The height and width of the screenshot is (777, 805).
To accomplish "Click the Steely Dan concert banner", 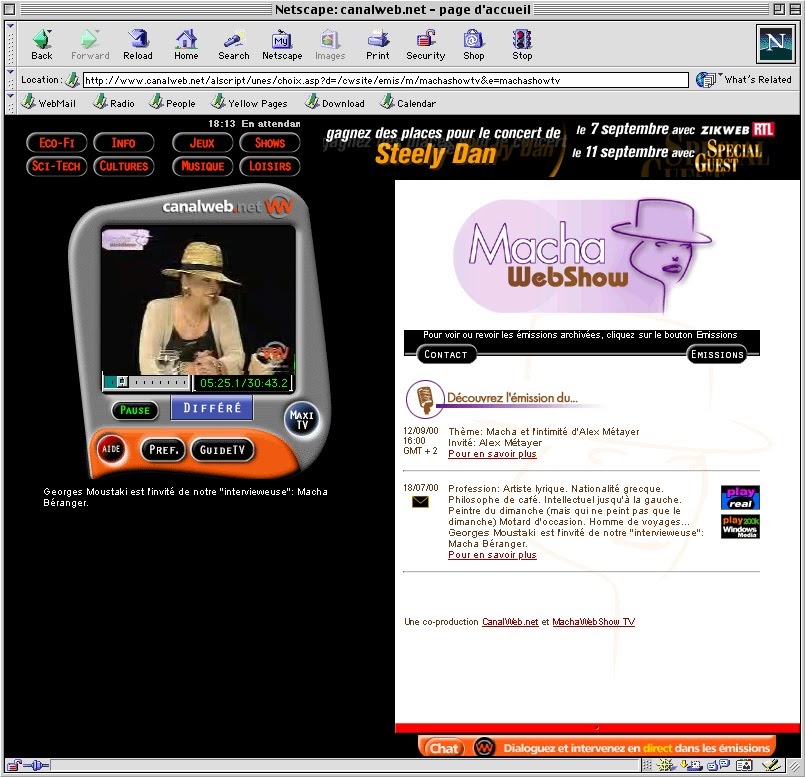I will (x=548, y=148).
